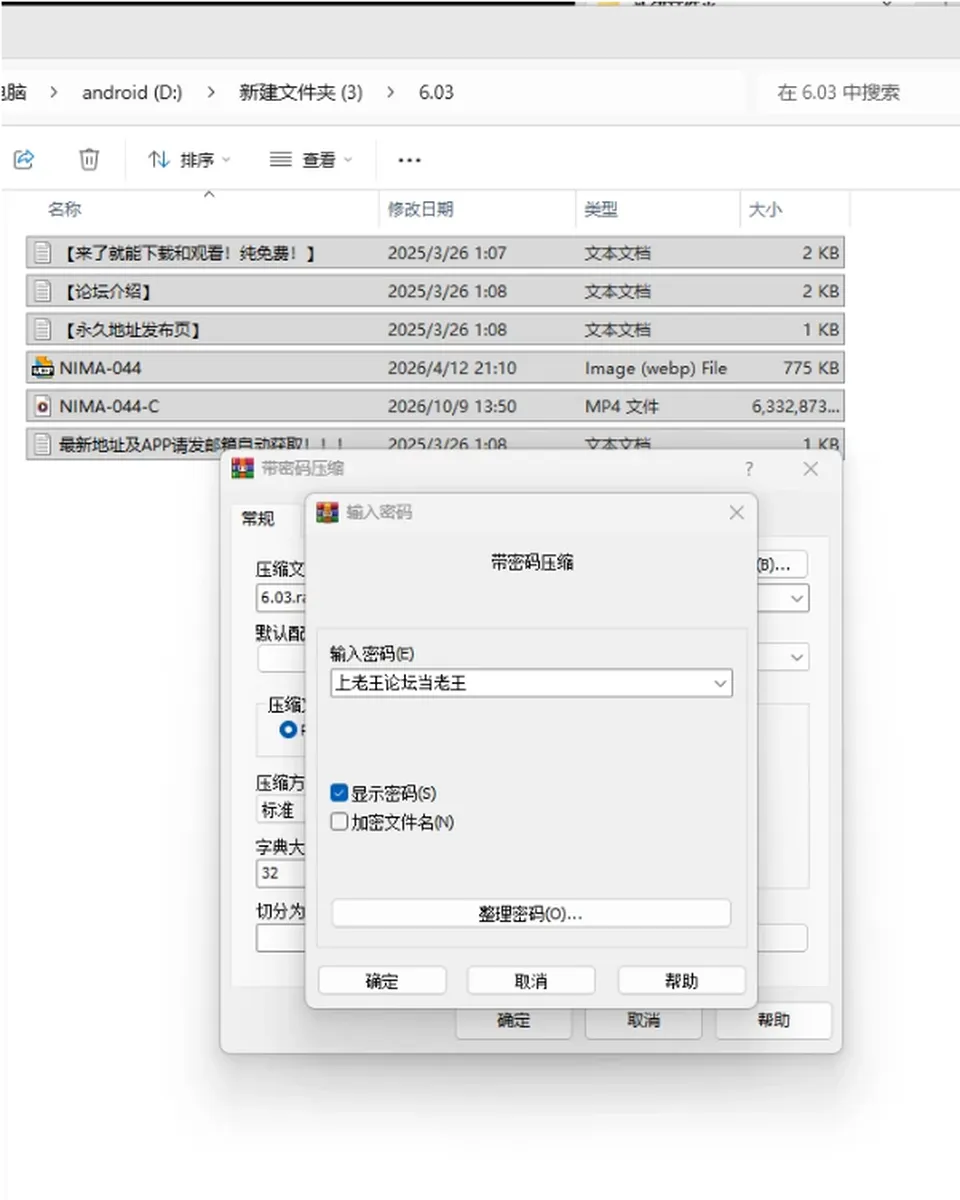Select the NIMA-044-C MP4 file icon
The width and height of the screenshot is (960, 1200).
pyautogui.click(x=42, y=406)
